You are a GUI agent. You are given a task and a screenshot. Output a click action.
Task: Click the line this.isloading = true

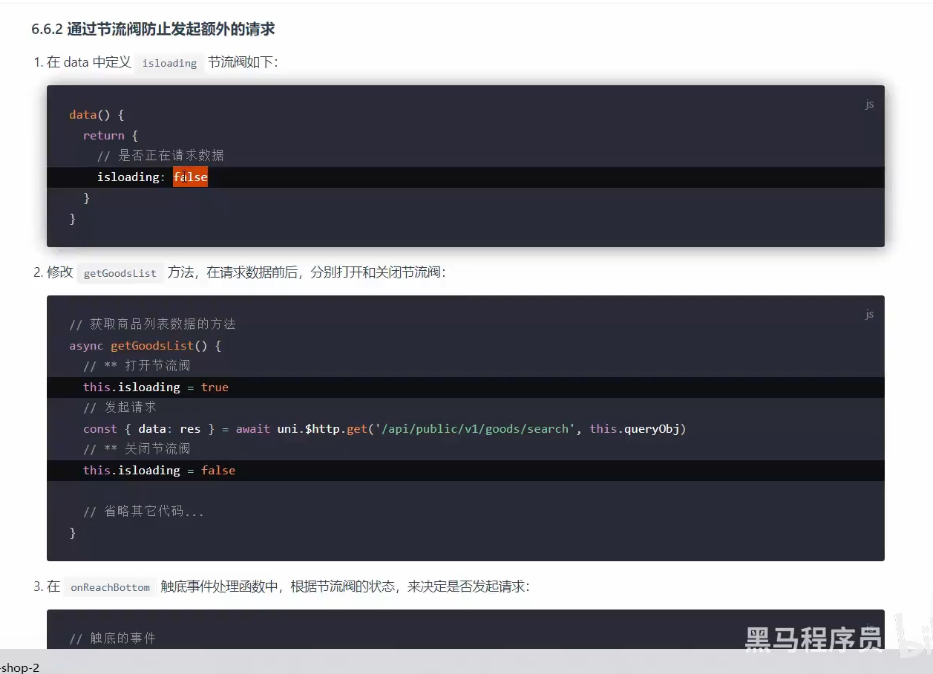point(156,387)
